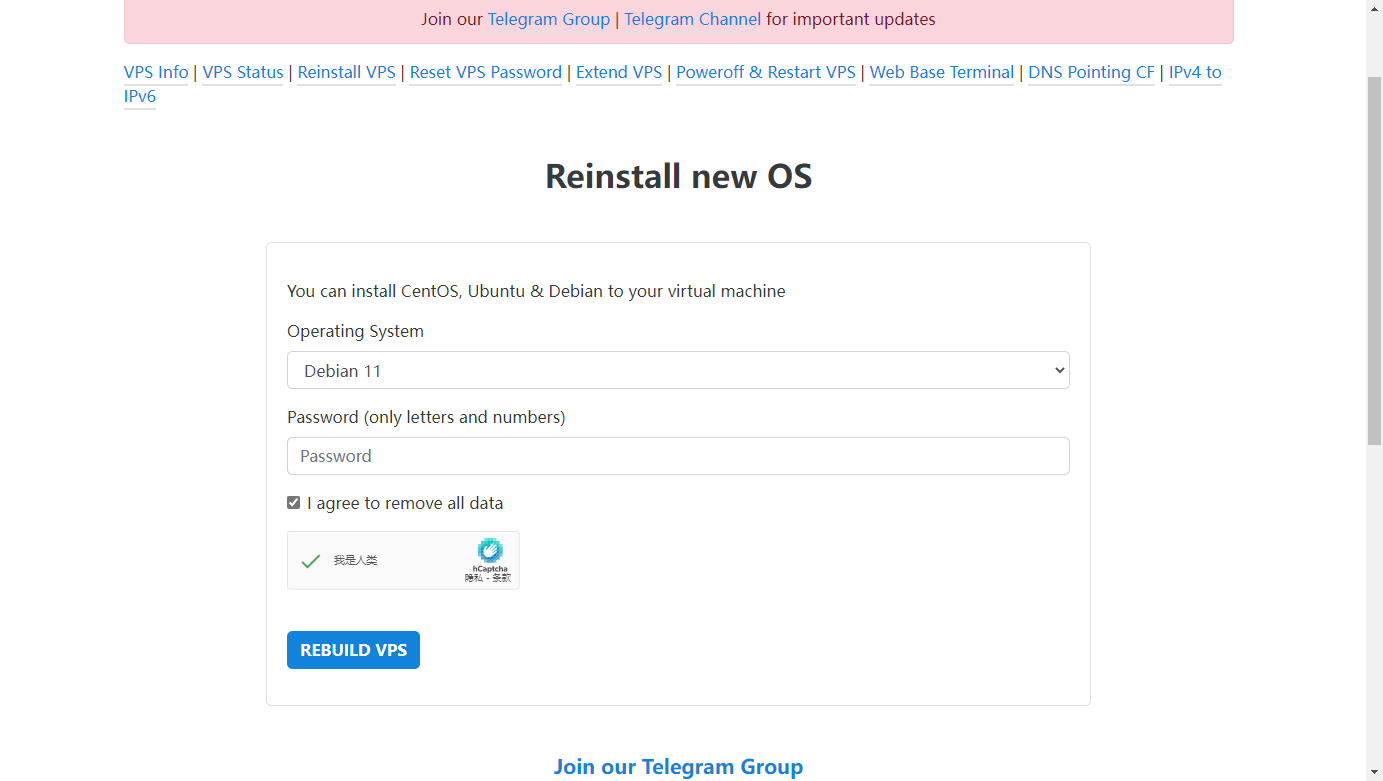The height and width of the screenshot is (781, 1383).
Task: Click the page vertical scrollbar thumb
Action: click(1374, 260)
